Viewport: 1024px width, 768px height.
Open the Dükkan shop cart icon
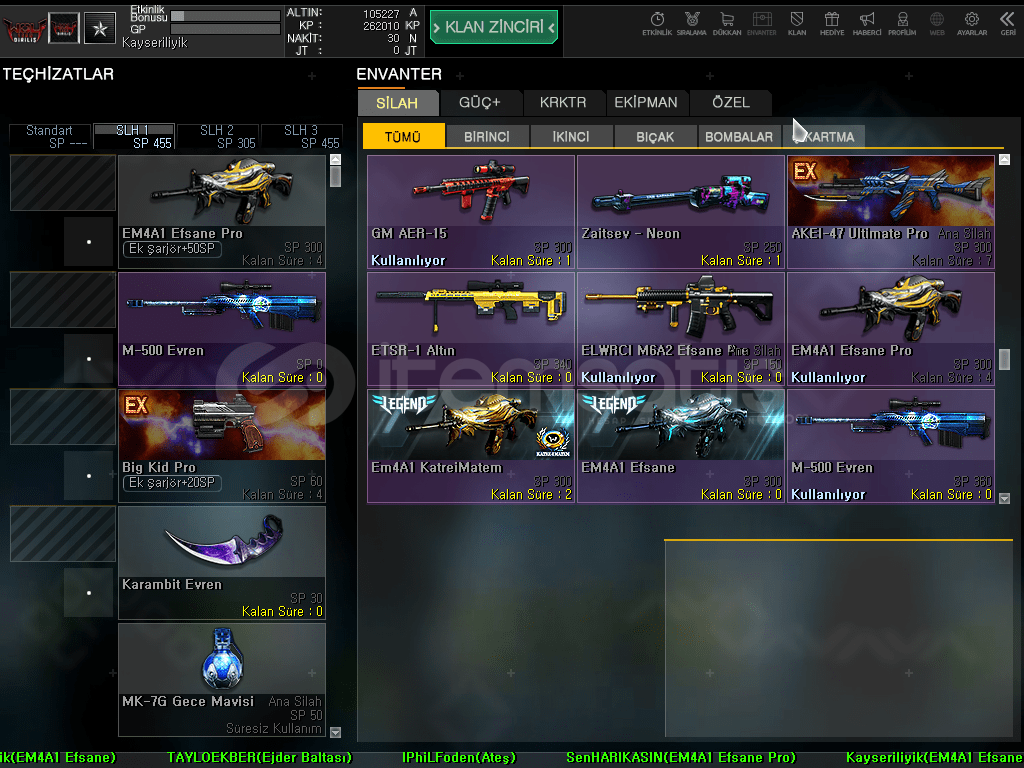[726, 22]
